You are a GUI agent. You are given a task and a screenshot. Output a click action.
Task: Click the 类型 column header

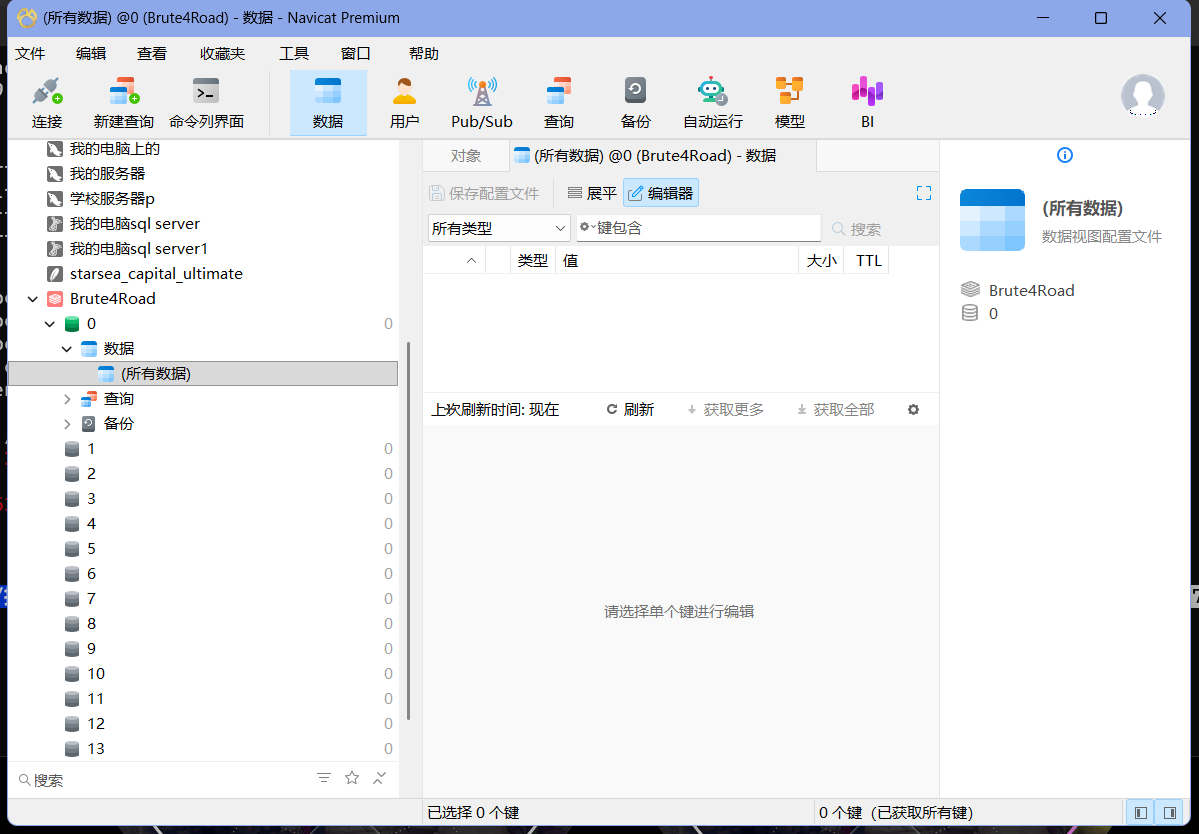[533, 261]
